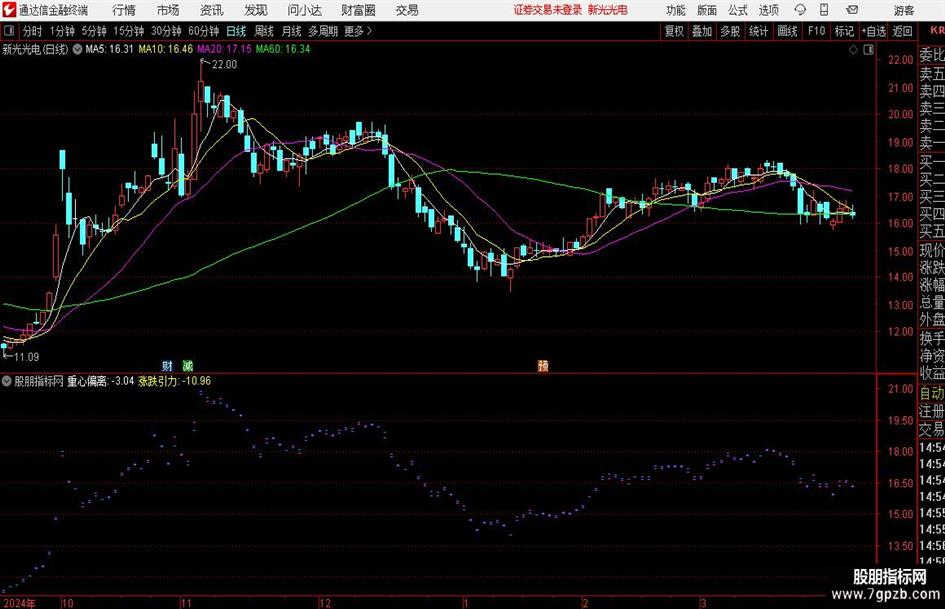
Task: Click the 重心偏离: -3.04 indicator value
Action: pos(100,381)
